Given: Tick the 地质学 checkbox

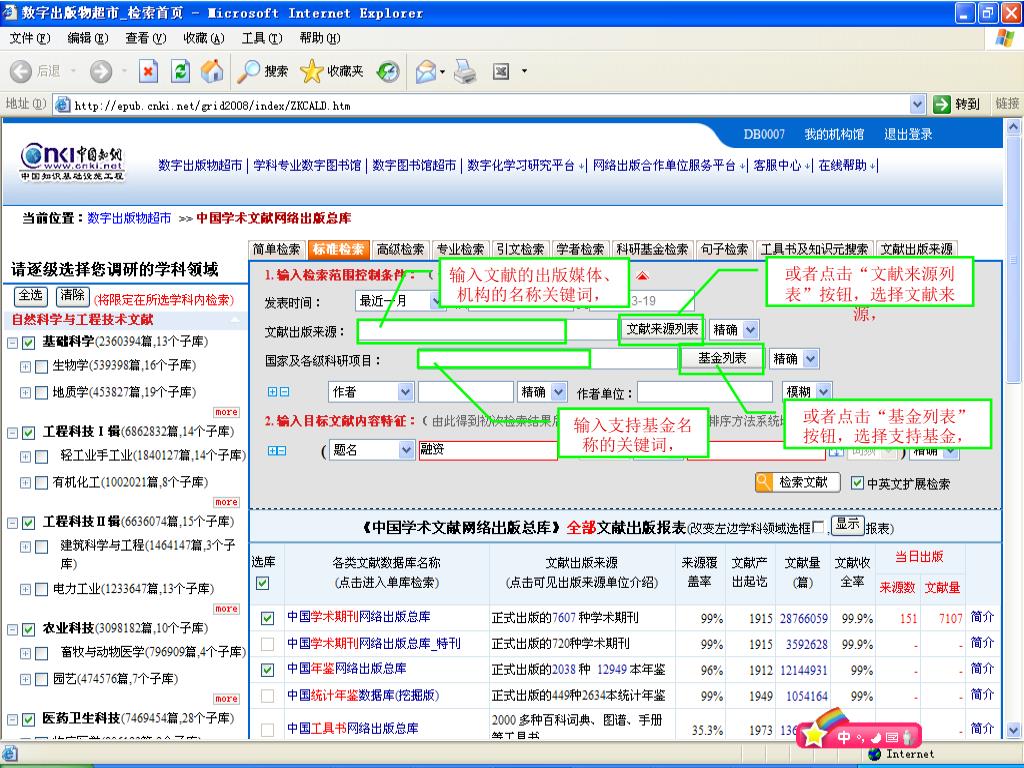Looking at the screenshot, I should [x=41, y=392].
